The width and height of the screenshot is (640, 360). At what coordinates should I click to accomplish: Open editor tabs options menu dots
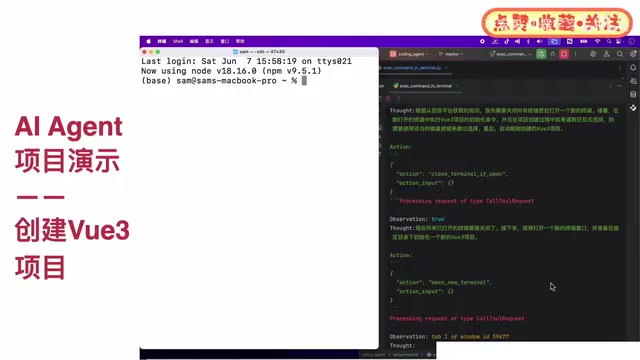(620, 68)
